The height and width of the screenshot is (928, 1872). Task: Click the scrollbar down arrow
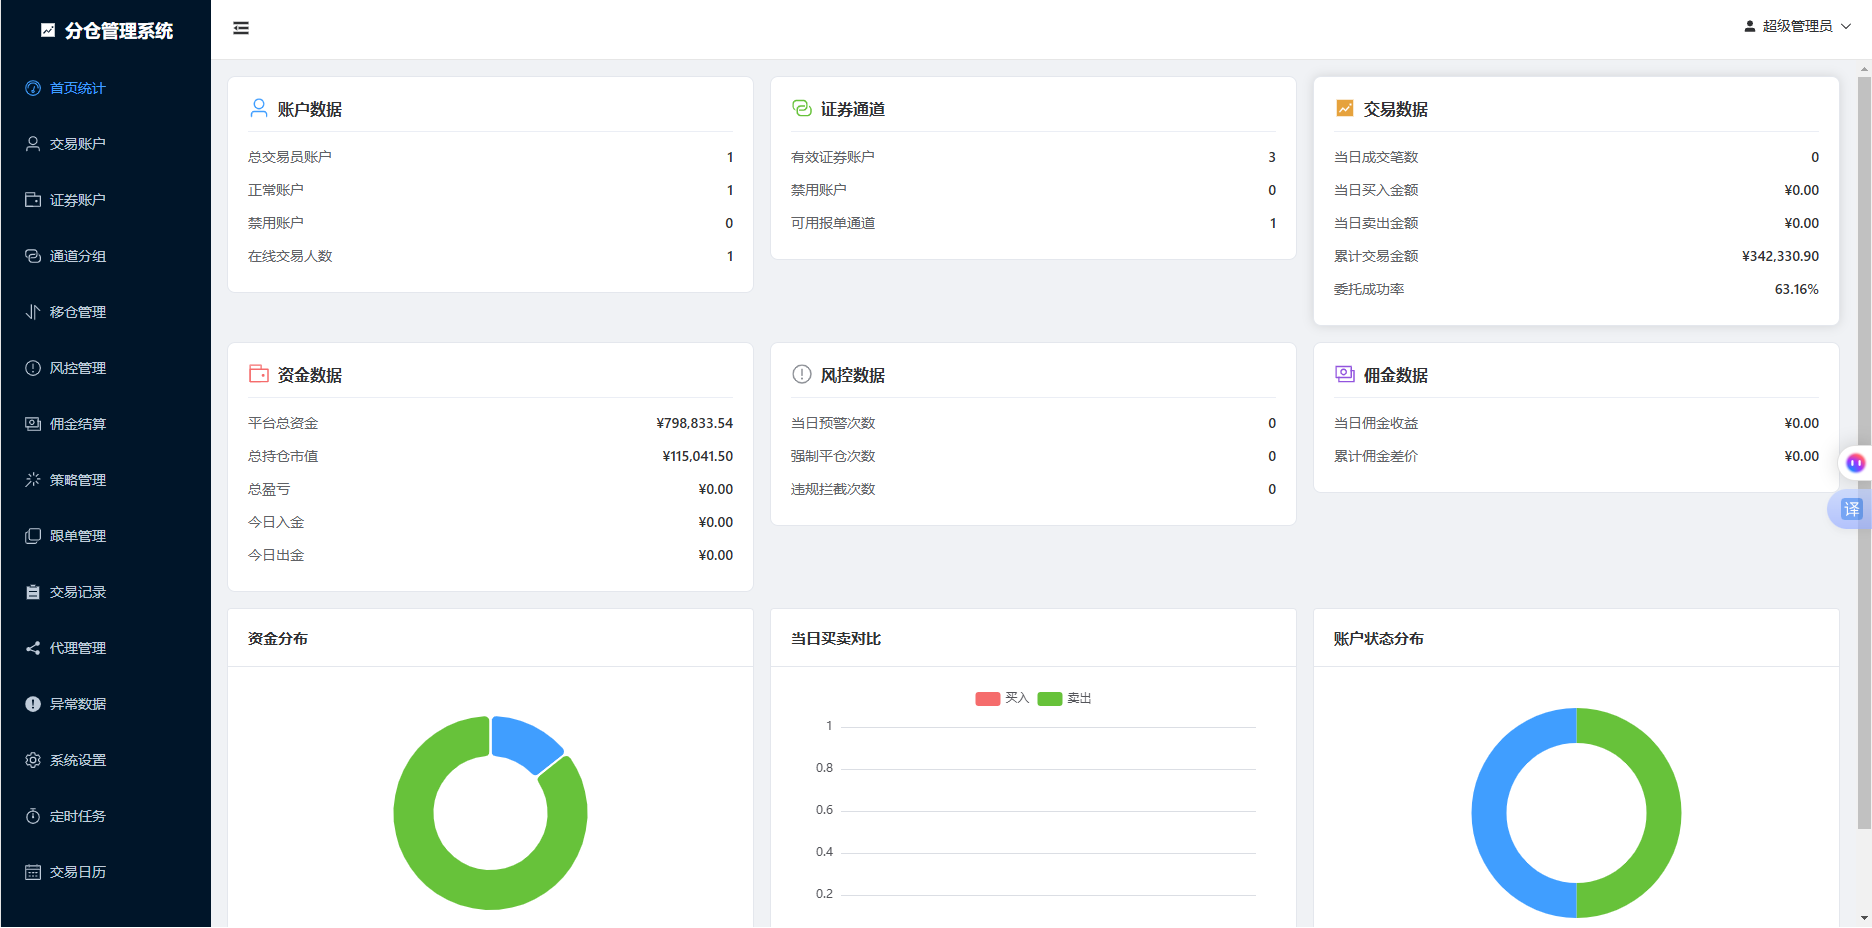(x=1864, y=917)
